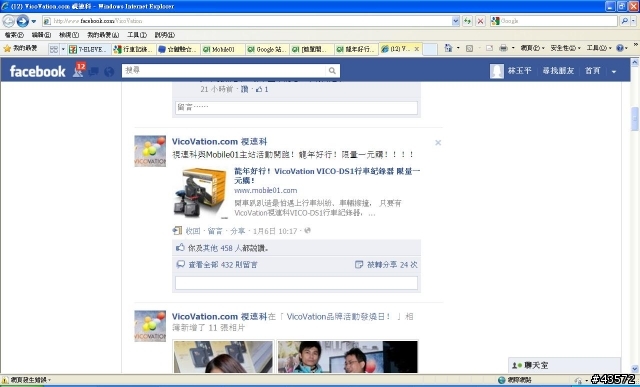Open the 我的最愛(A) menu in menu bar
This screenshot has height=387, width=640.
(x=103, y=35)
